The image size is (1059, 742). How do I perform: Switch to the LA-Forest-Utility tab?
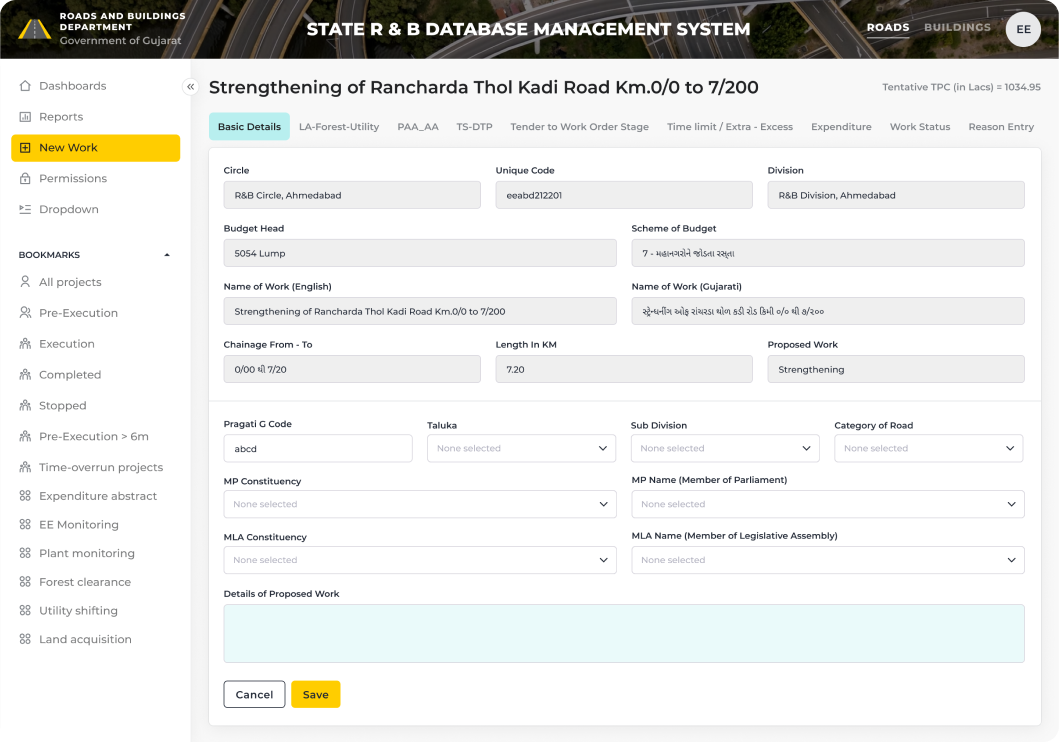(339, 126)
